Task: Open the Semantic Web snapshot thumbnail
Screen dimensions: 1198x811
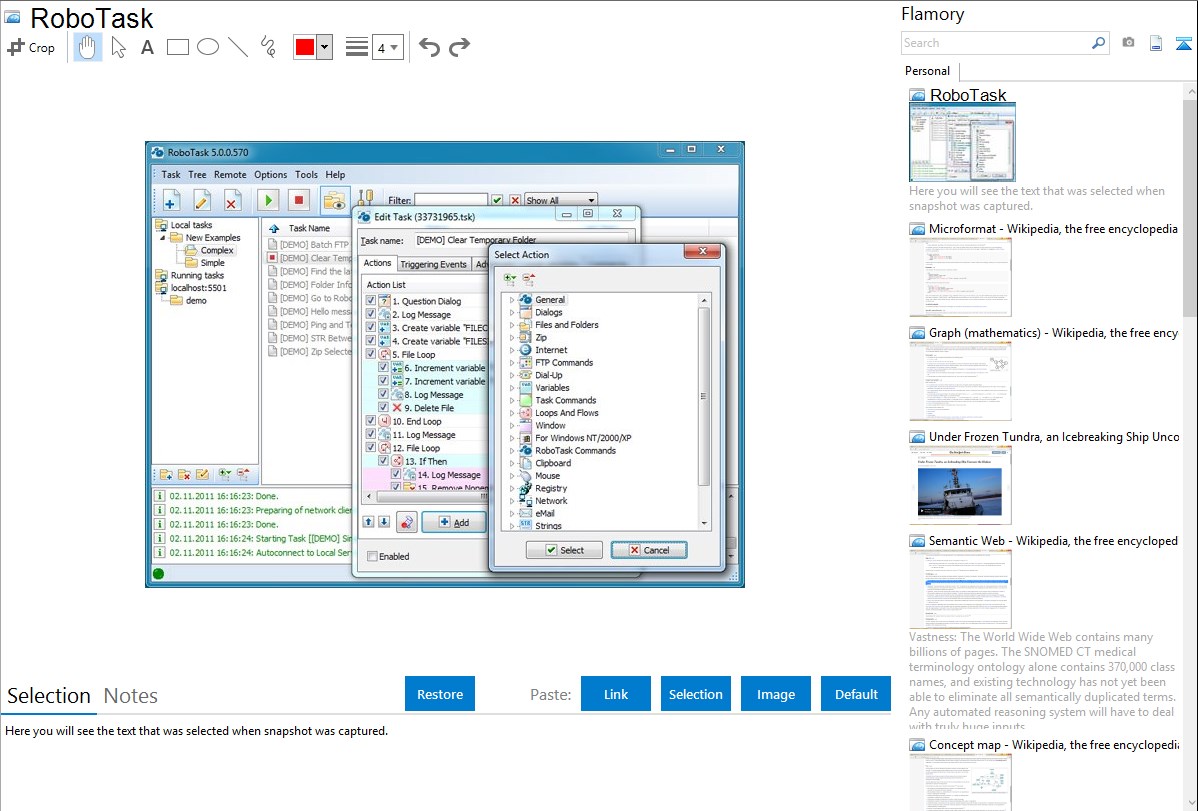Action: point(960,588)
